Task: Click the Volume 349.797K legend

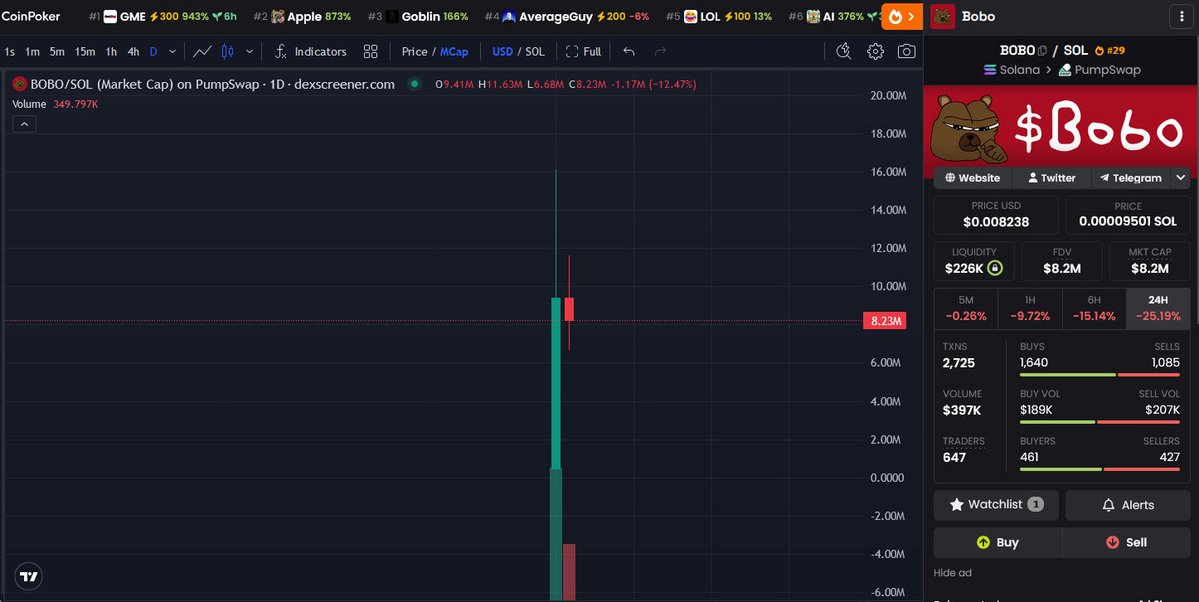Action: point(55,104)
